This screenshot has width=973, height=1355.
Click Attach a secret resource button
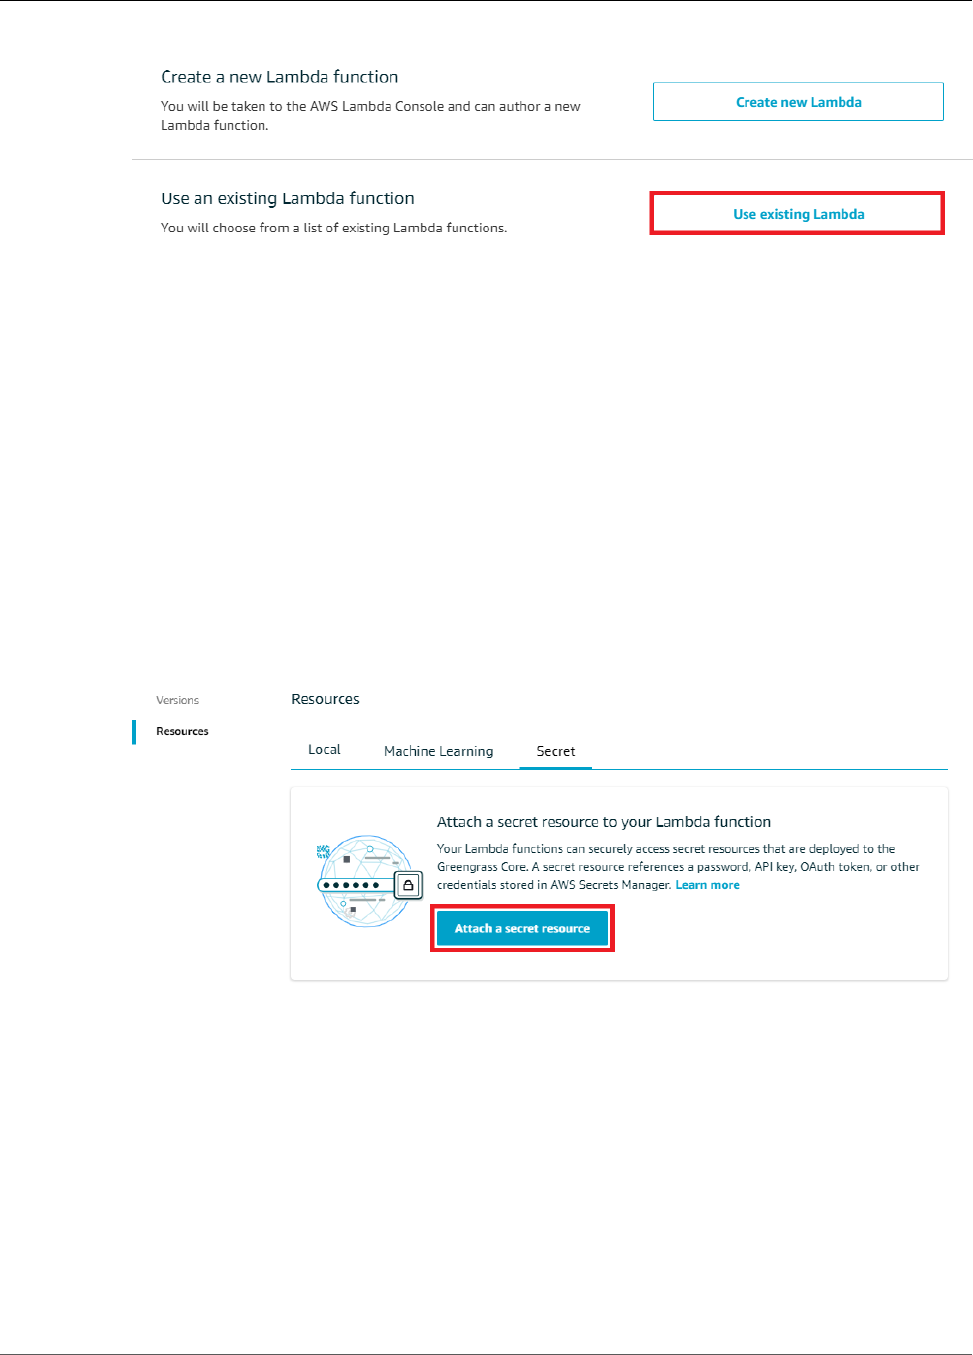522,928
